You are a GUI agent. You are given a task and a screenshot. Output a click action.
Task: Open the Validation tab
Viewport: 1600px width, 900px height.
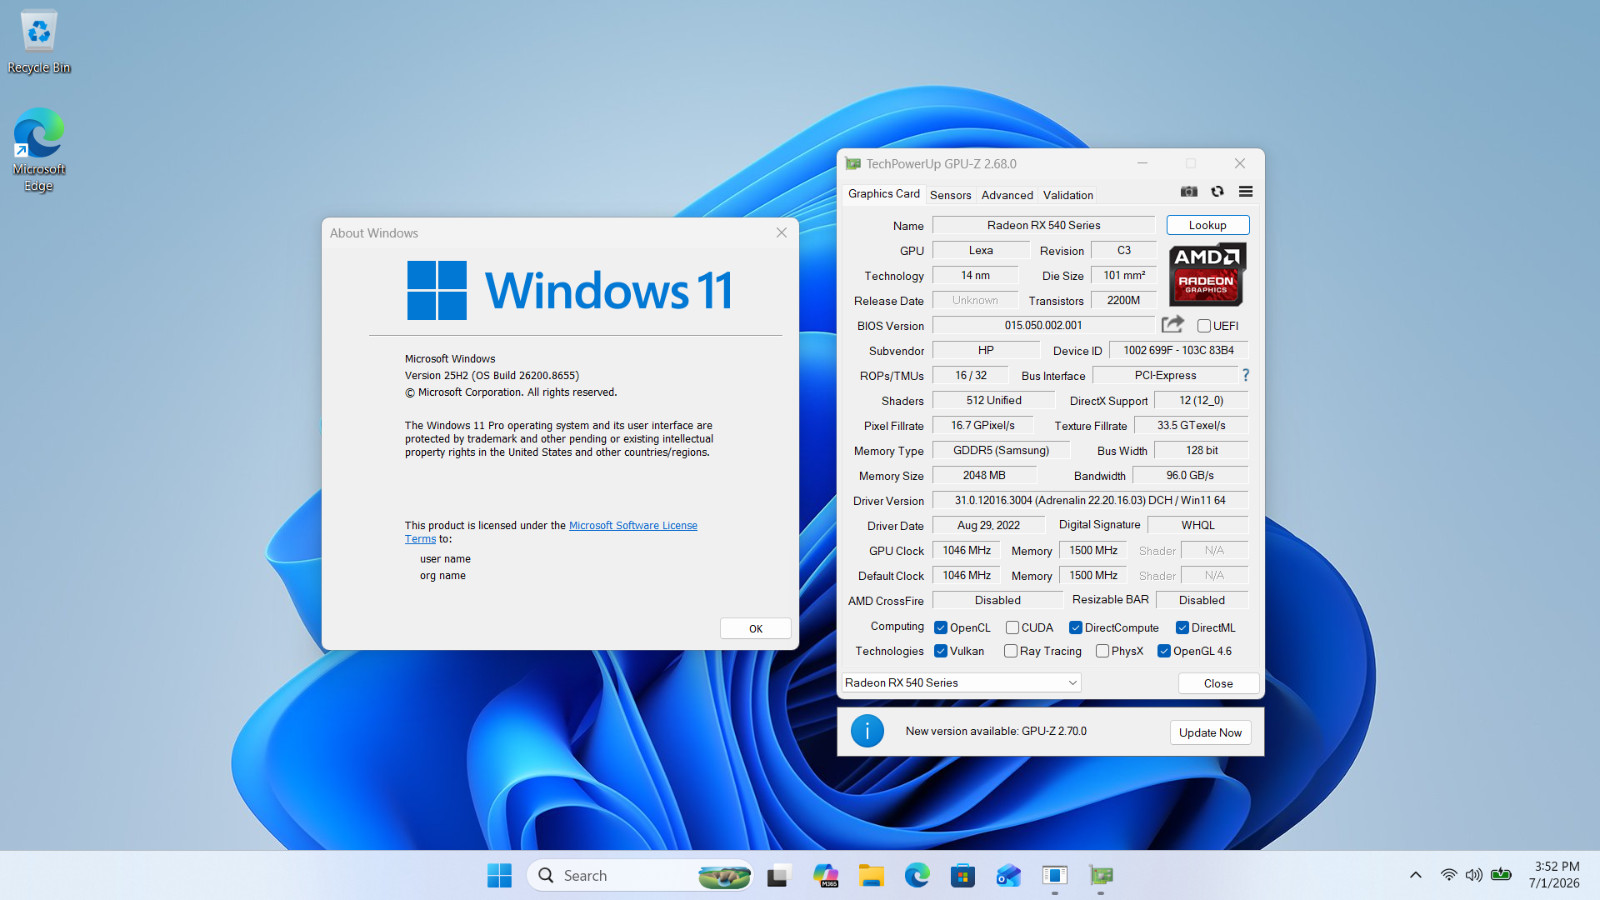click(1068, 195)
